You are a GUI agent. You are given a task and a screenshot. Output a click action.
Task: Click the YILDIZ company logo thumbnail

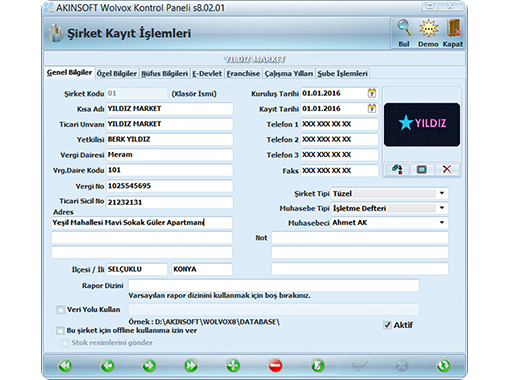click(422, 125)
